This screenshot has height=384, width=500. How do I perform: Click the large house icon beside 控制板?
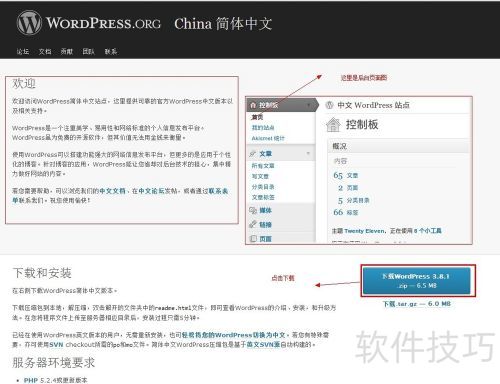click(x=333, y=125)
